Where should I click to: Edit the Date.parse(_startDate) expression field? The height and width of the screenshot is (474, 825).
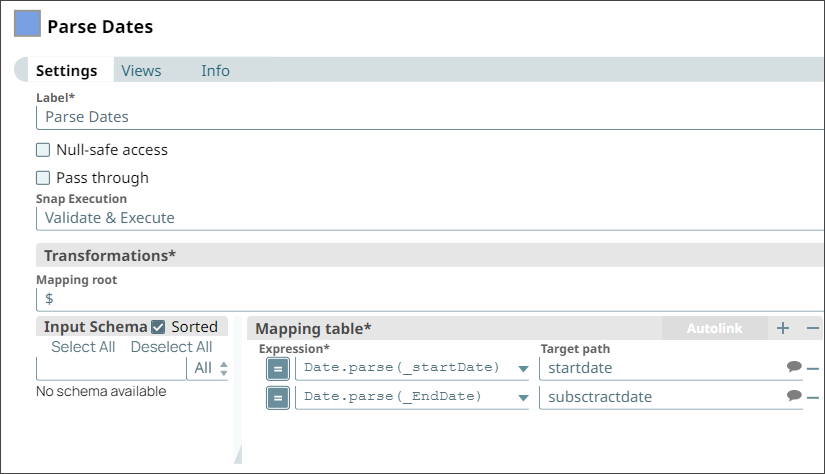point(404,368)
